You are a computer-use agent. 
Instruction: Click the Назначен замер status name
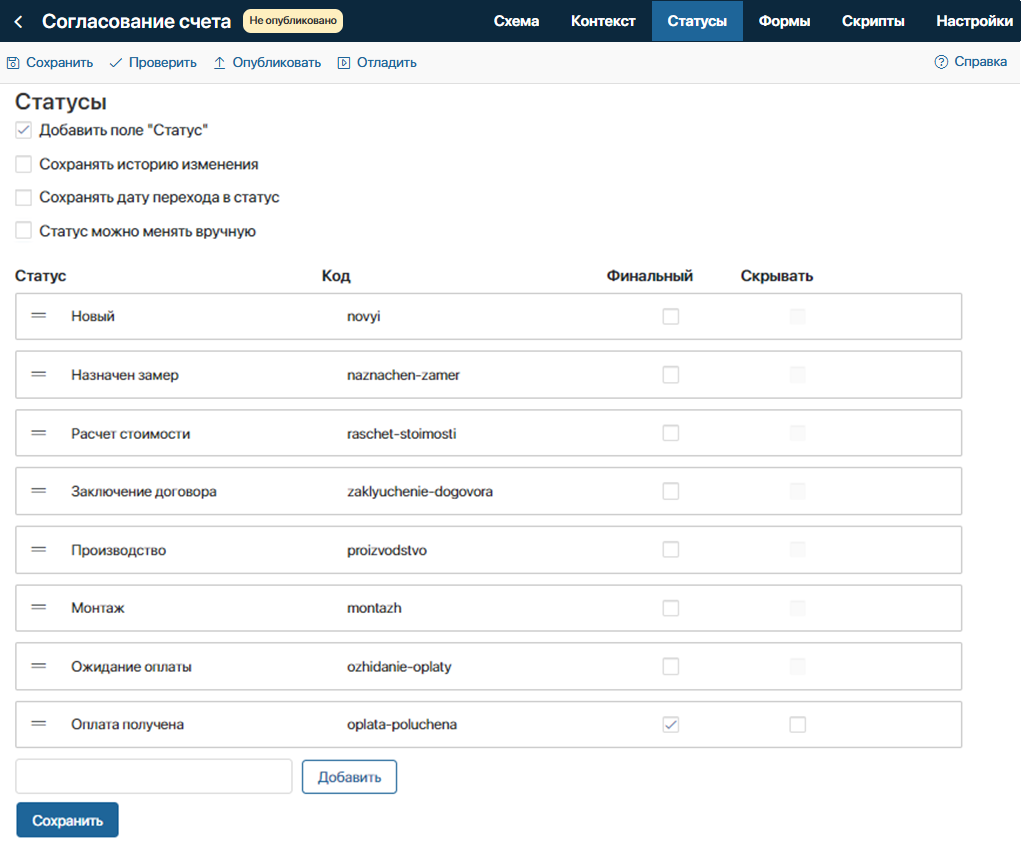[x=125, y=375]
